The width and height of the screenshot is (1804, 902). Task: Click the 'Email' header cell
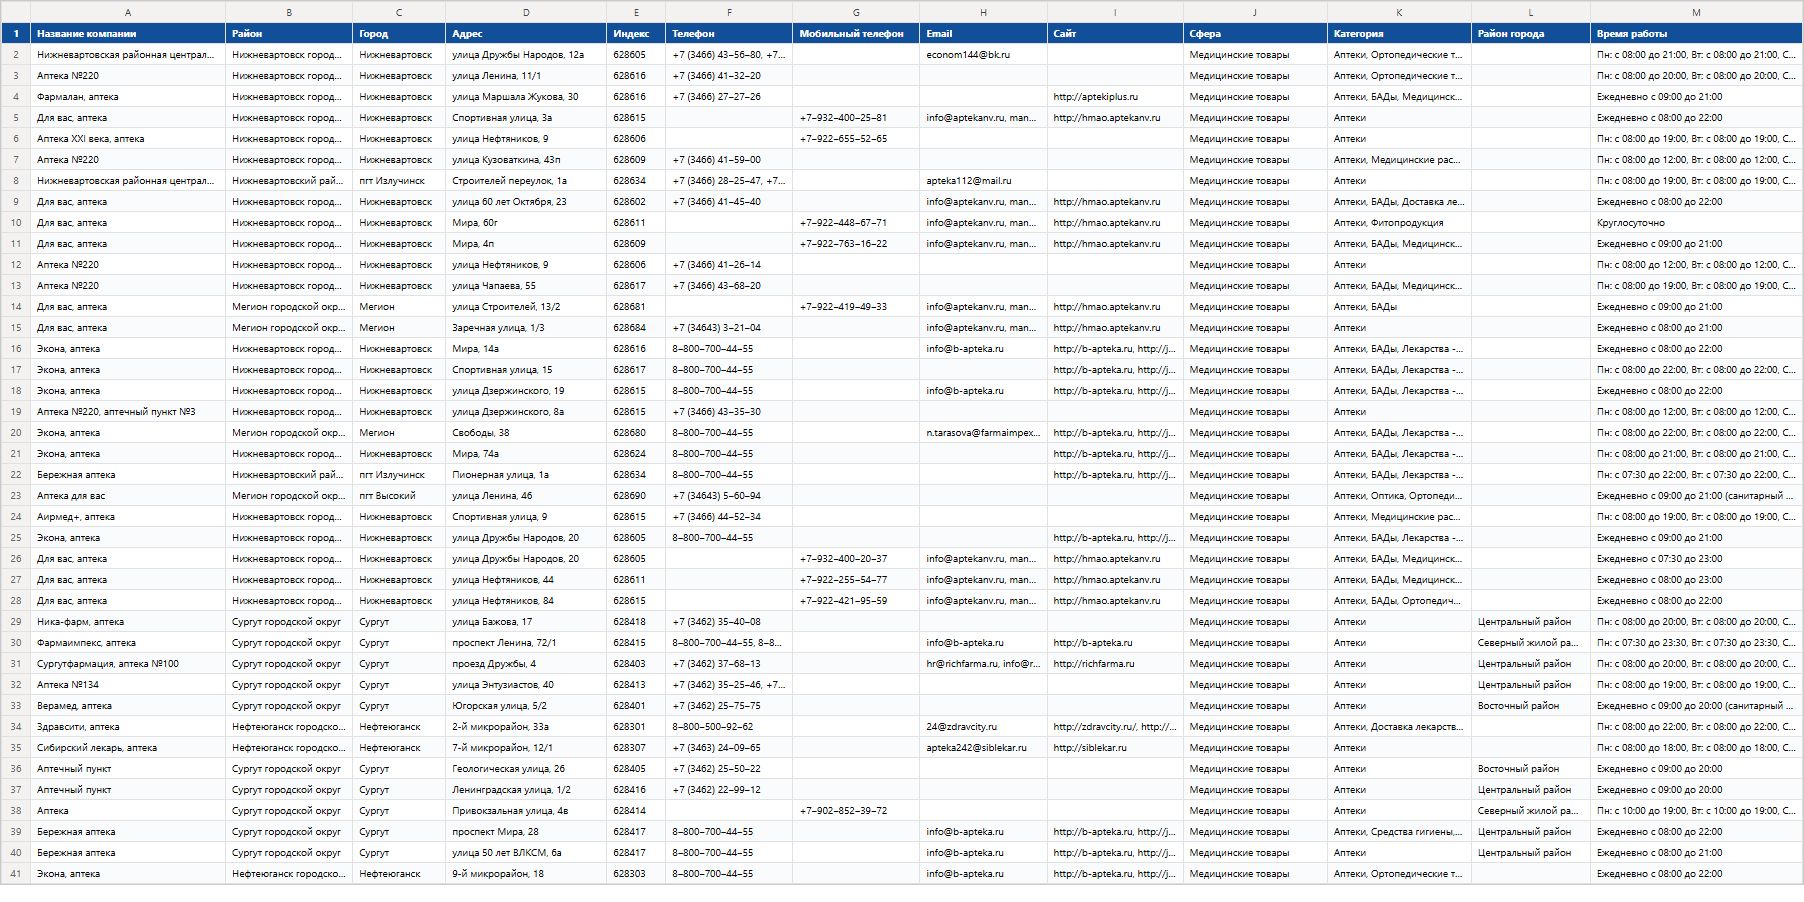point(983,33)
